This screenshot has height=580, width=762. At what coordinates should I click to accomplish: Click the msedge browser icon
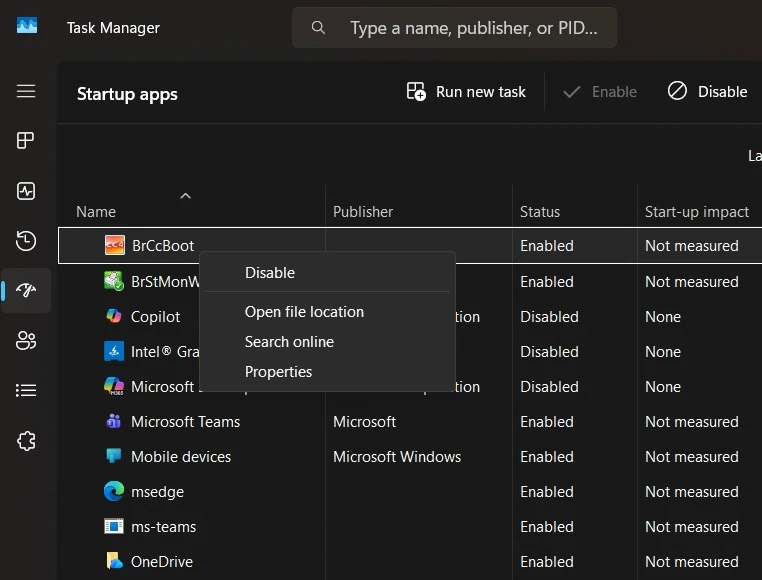coord(114,491)
